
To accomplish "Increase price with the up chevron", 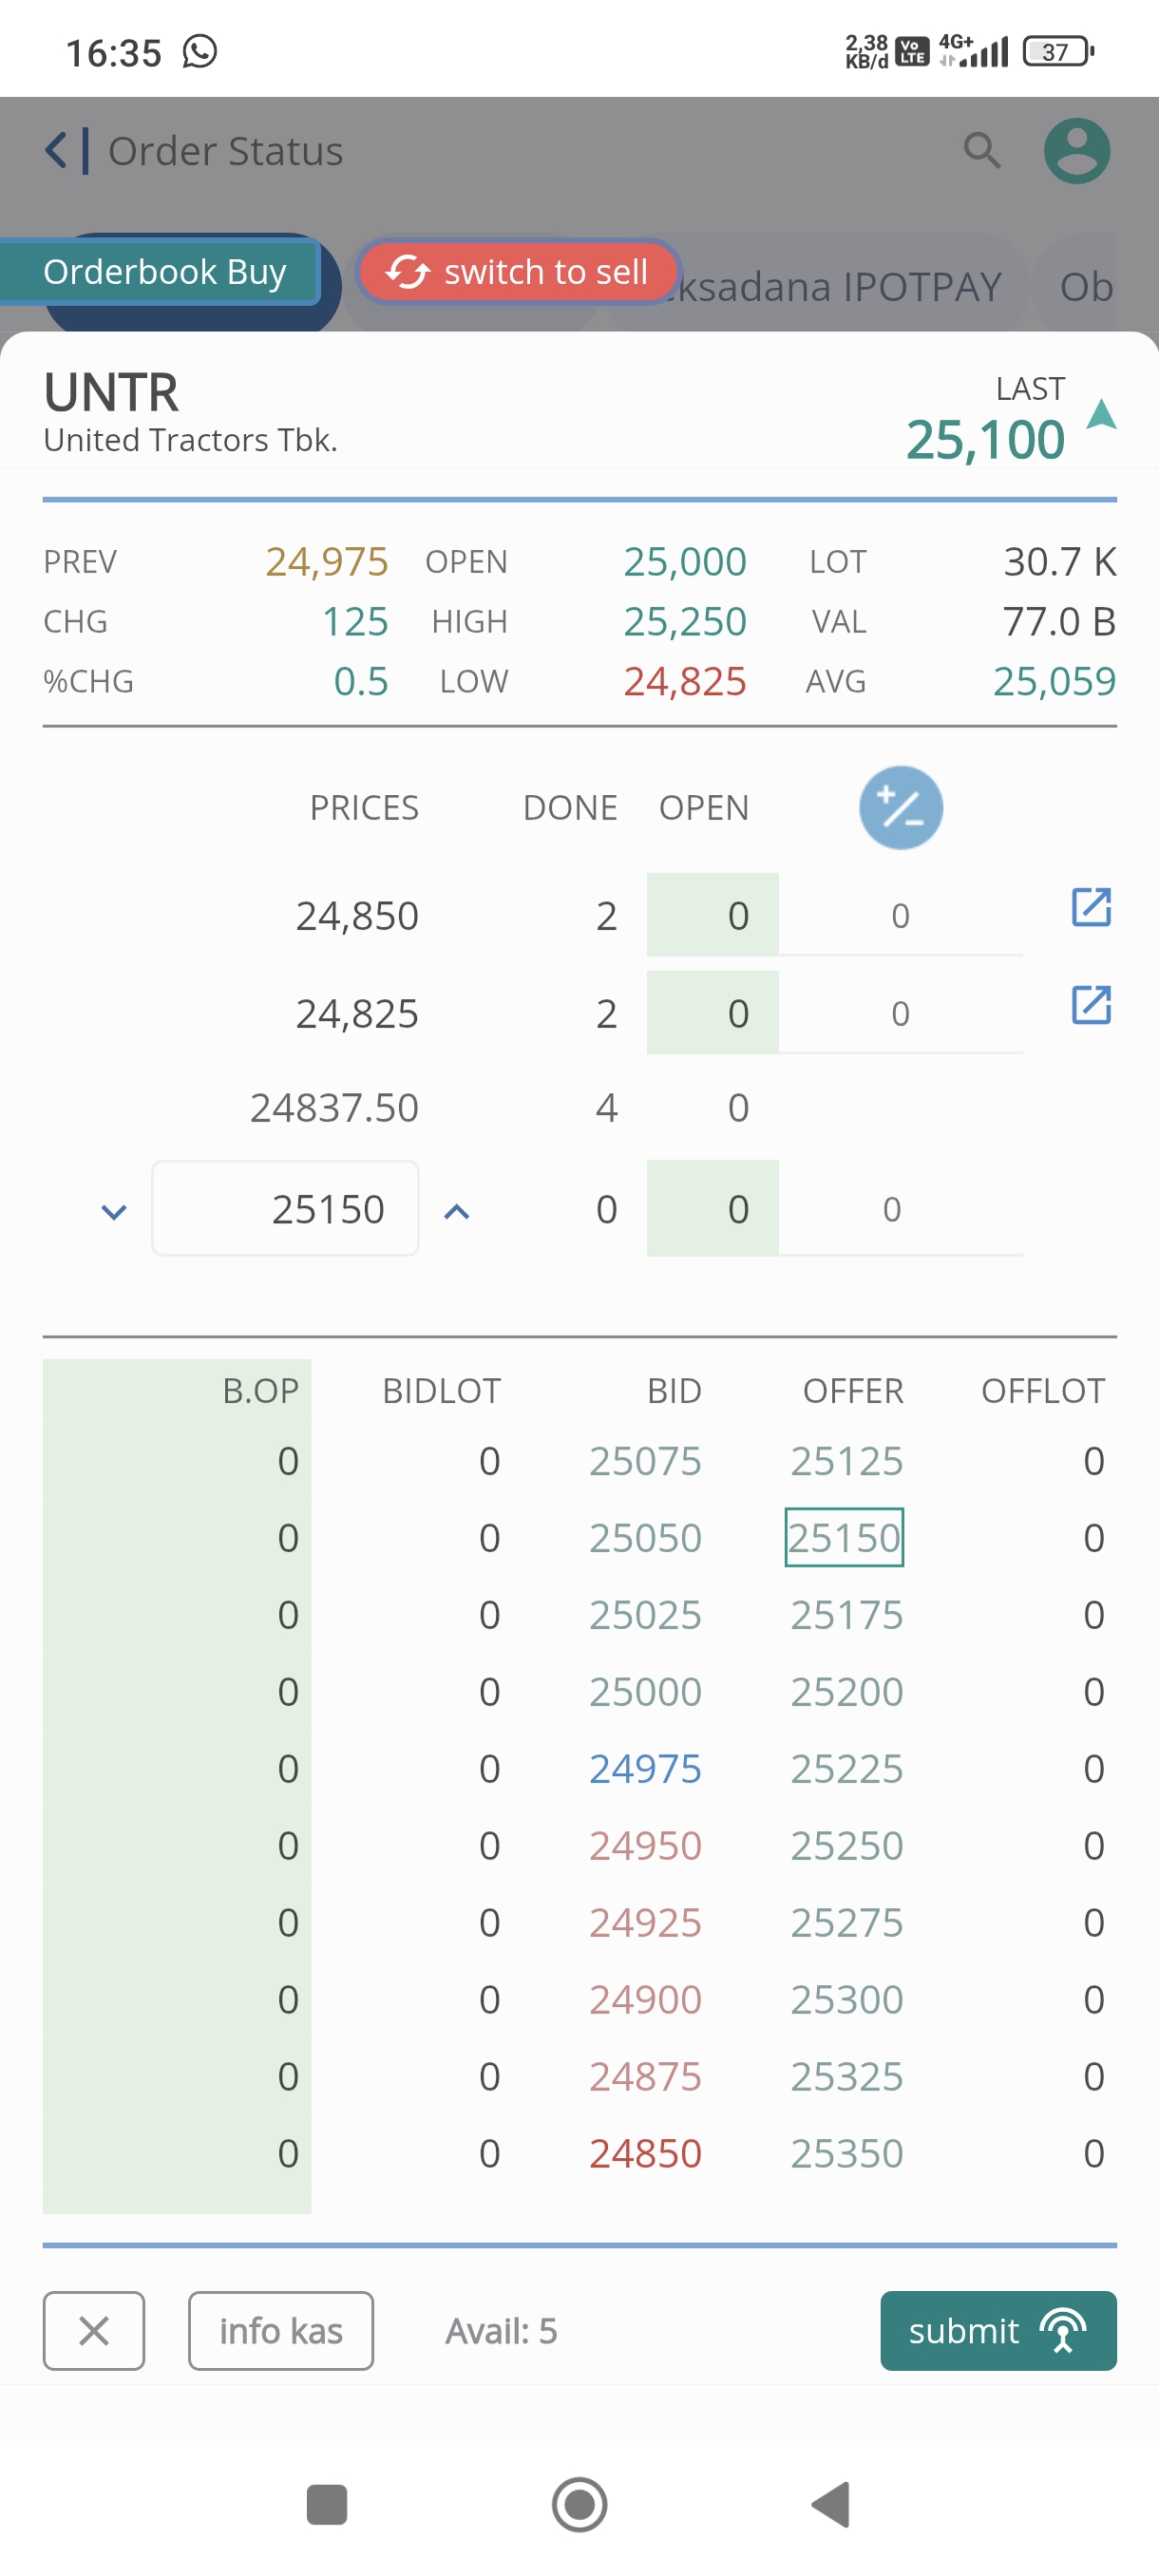I will 456,1212.
